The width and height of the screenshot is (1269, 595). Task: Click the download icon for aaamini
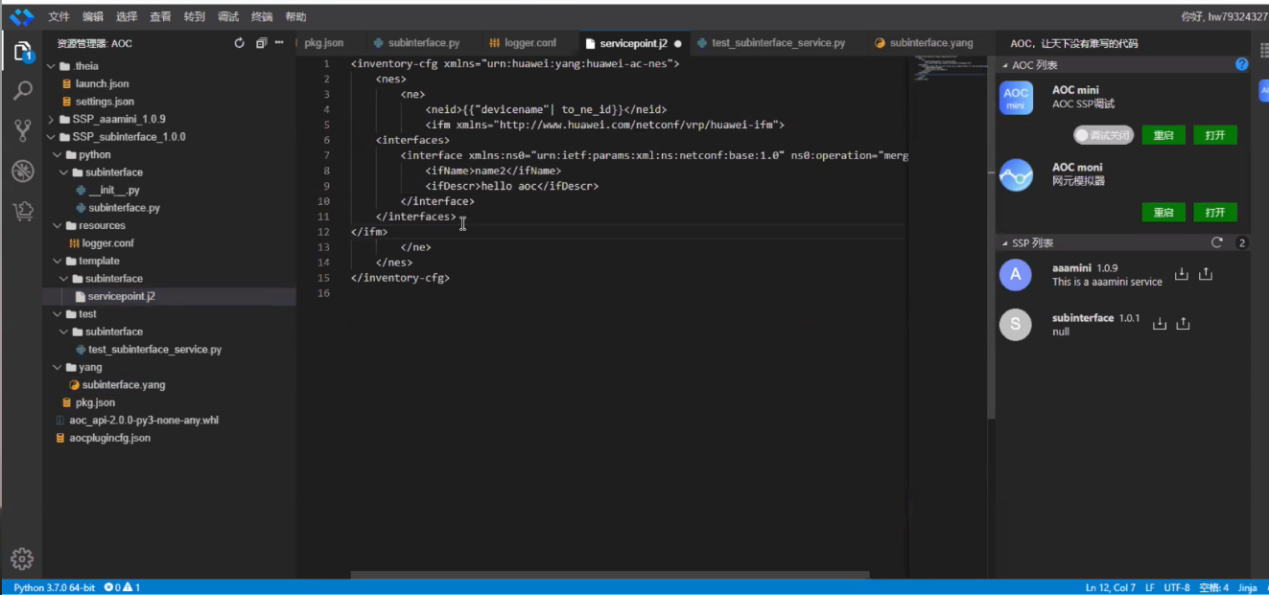1181,274
